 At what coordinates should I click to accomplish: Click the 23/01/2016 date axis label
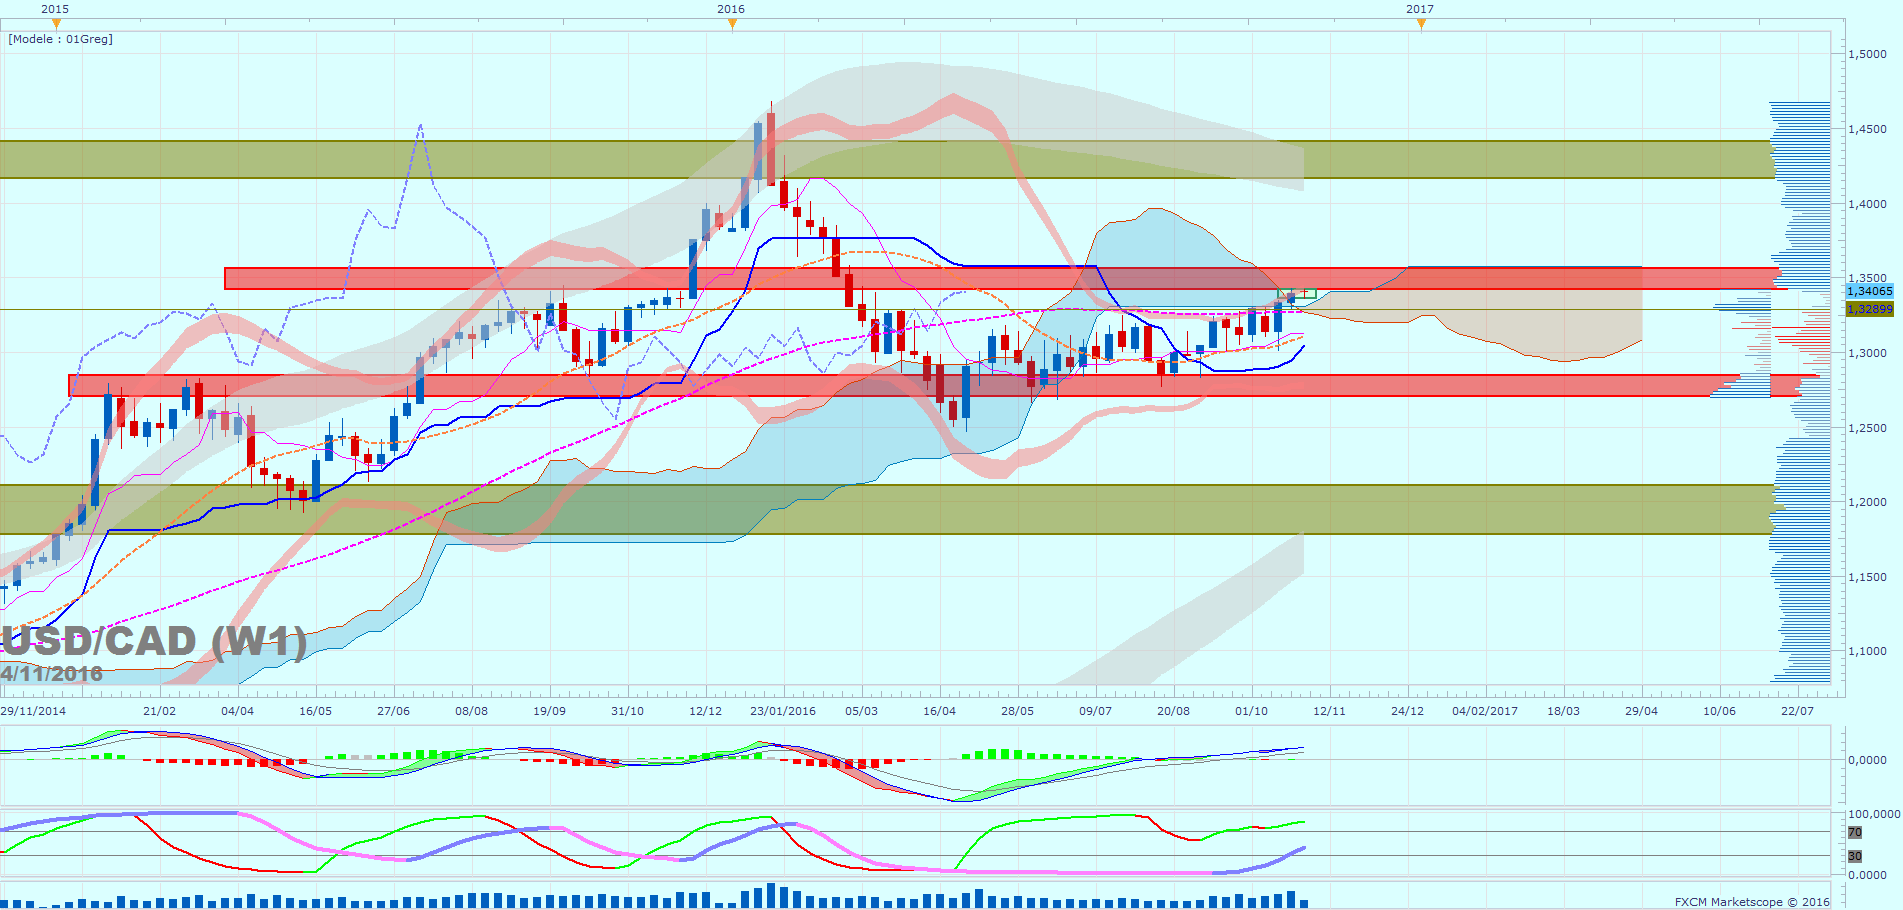click(x=783, y=711)
